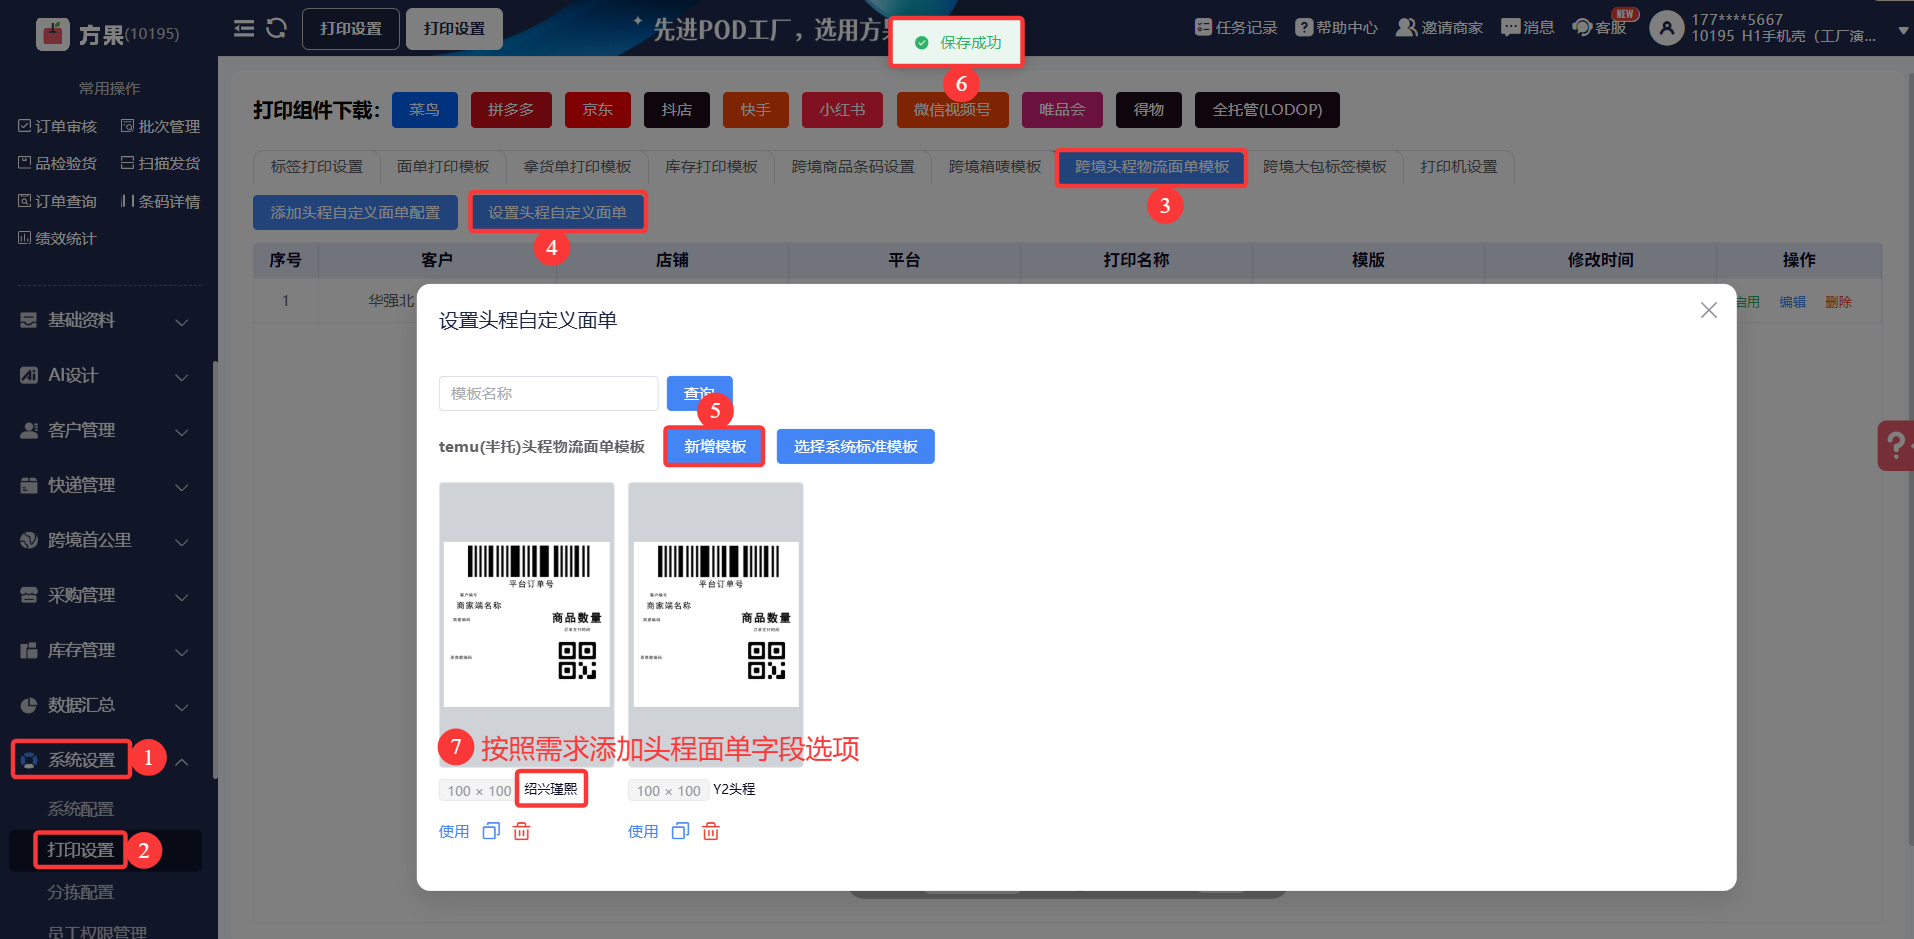The image size is (1914, 939).
Task: Download the 唯品会 print component
Action: 1062,110
